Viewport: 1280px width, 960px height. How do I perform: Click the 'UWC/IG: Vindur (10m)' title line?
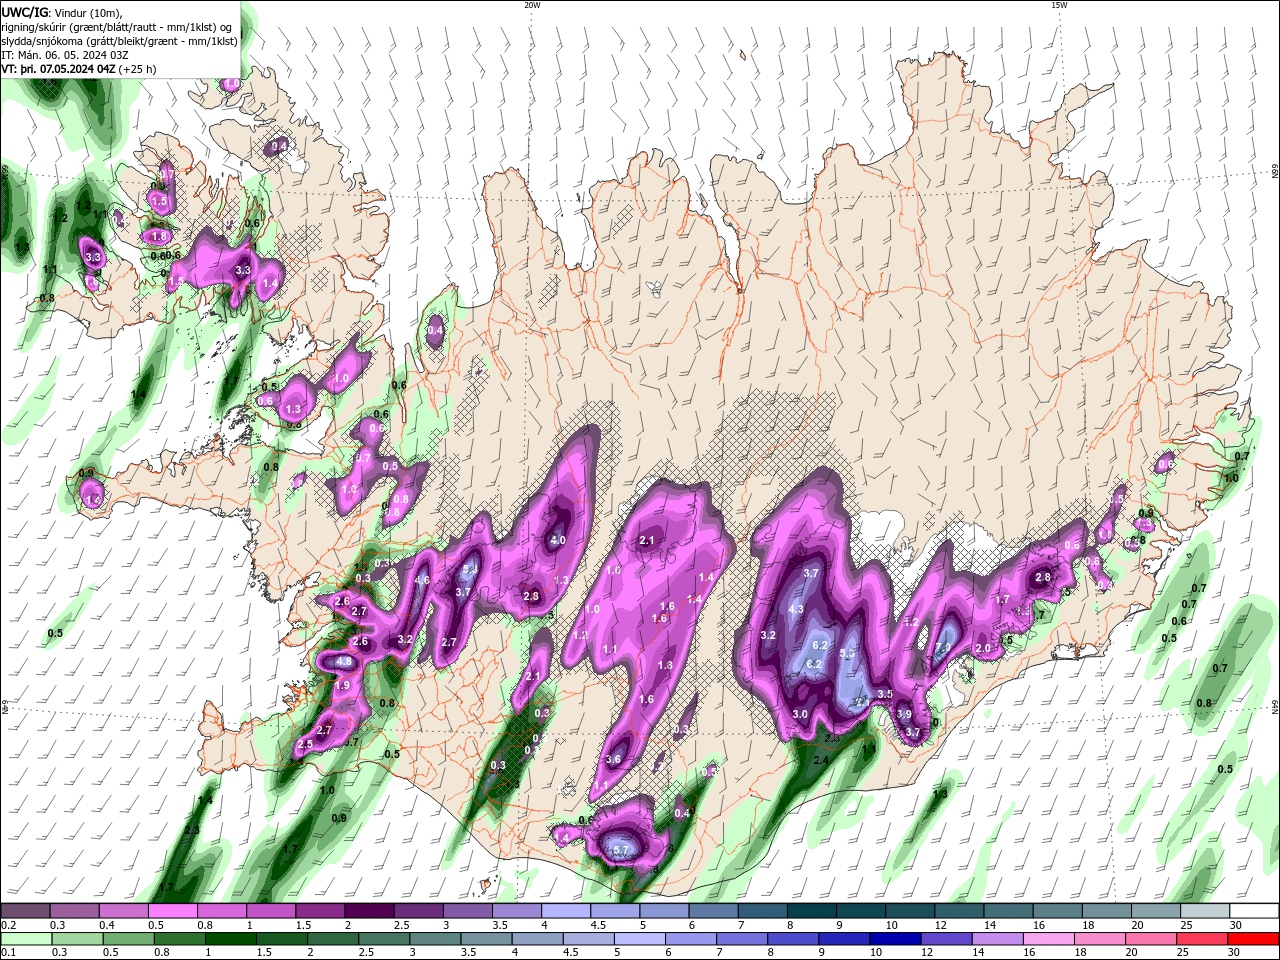pos(61,12)
